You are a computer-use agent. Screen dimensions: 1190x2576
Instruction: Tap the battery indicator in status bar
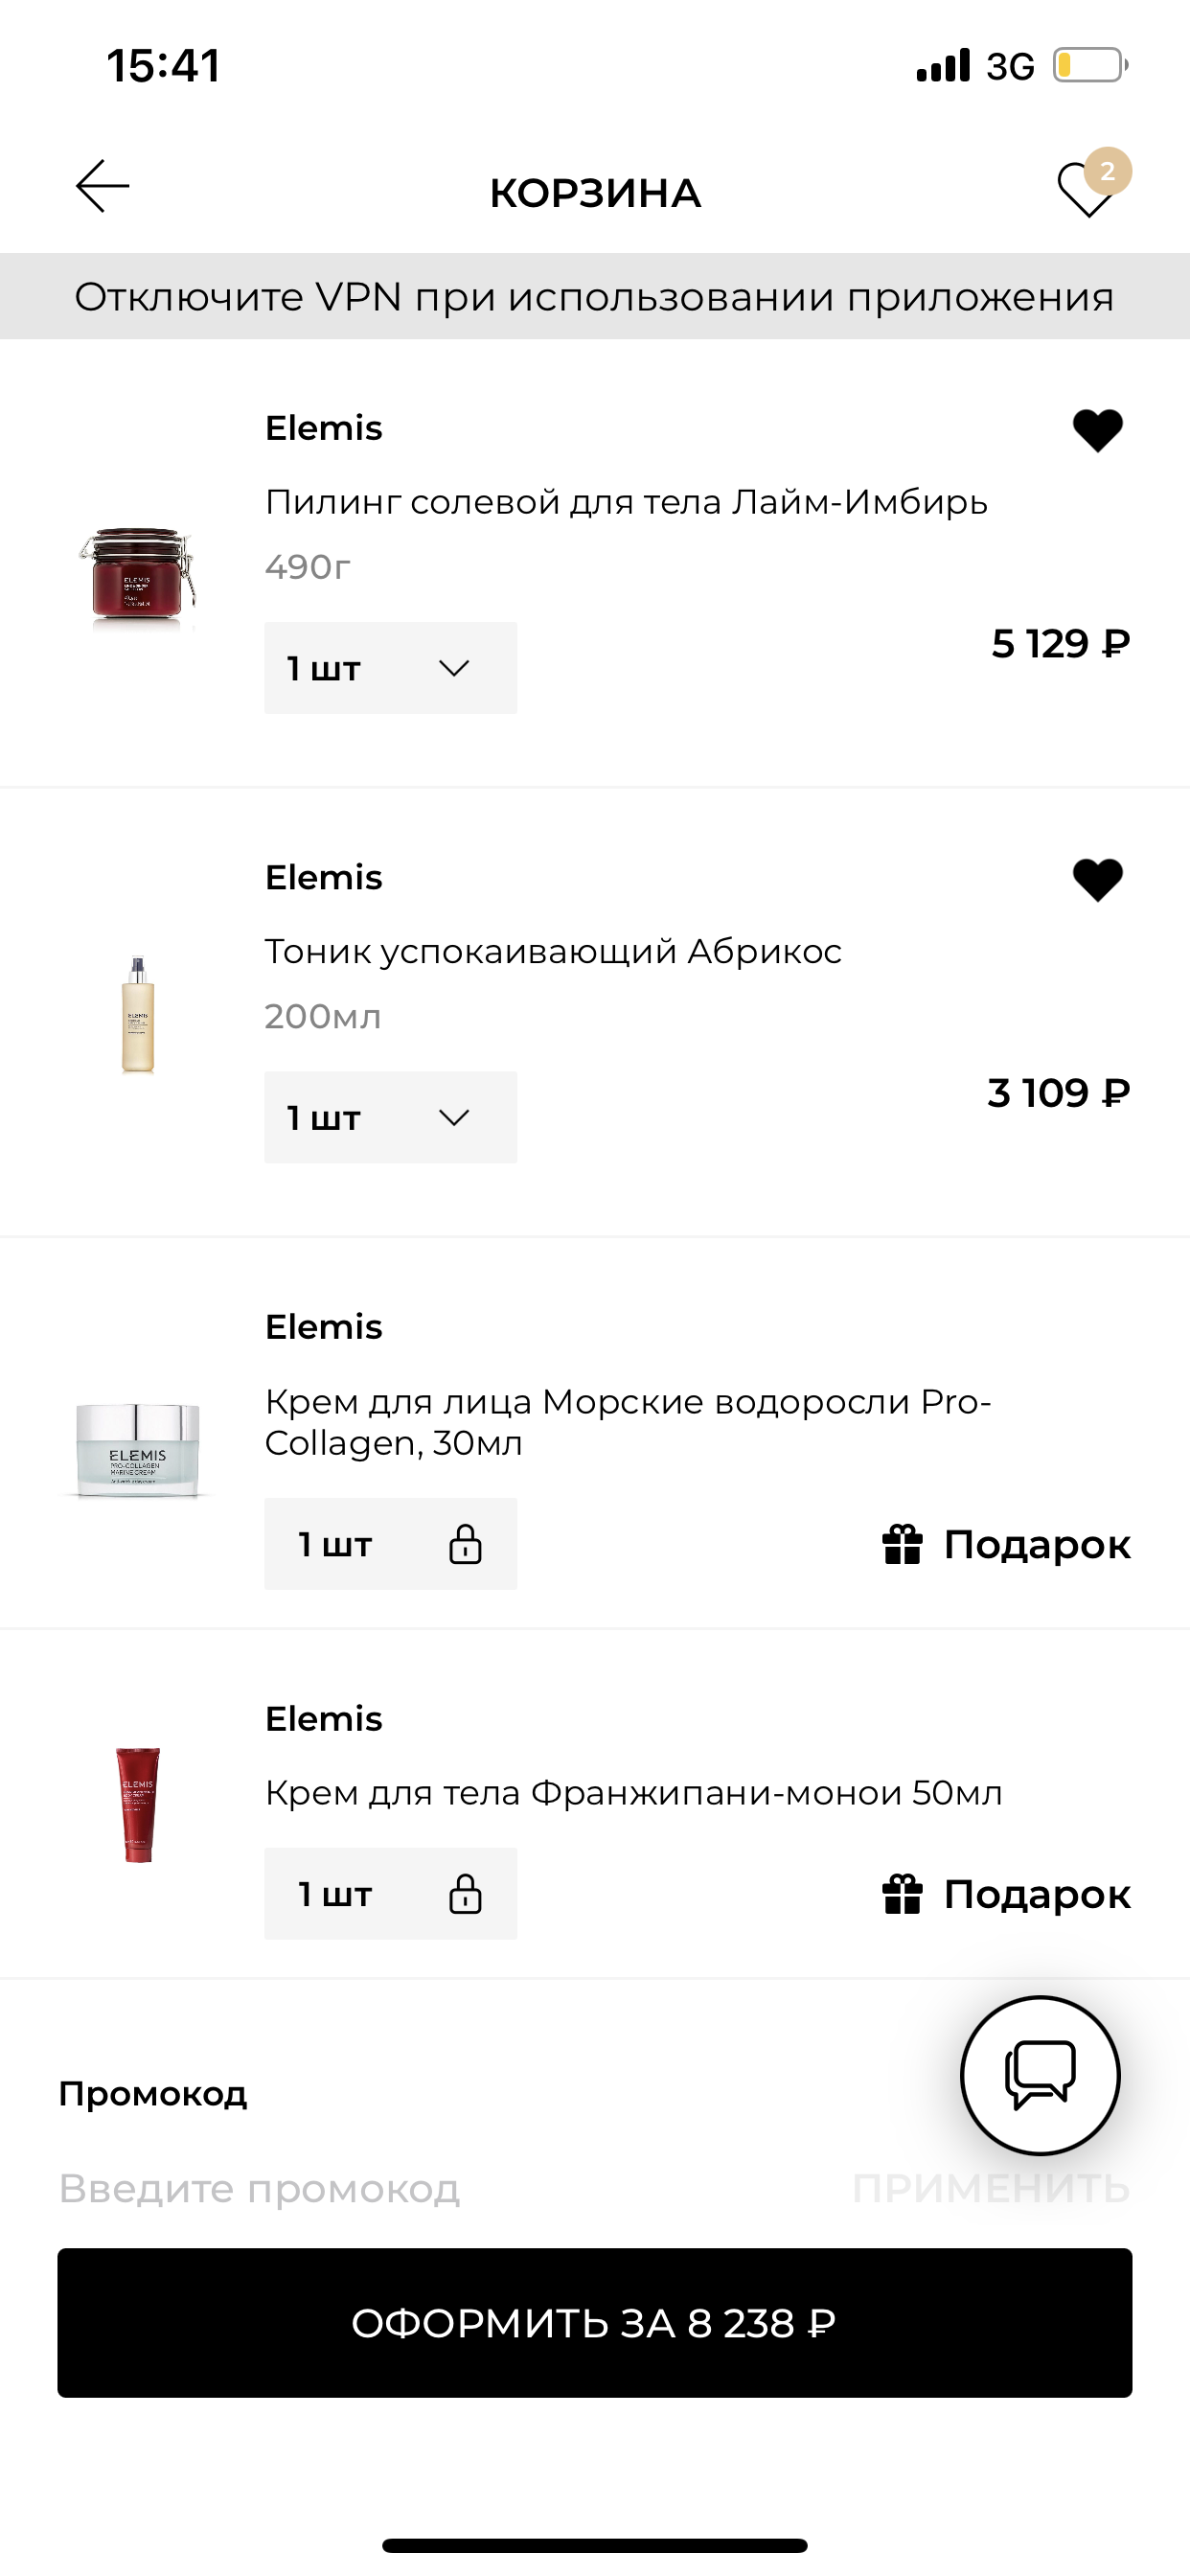tap(1091, 66)
